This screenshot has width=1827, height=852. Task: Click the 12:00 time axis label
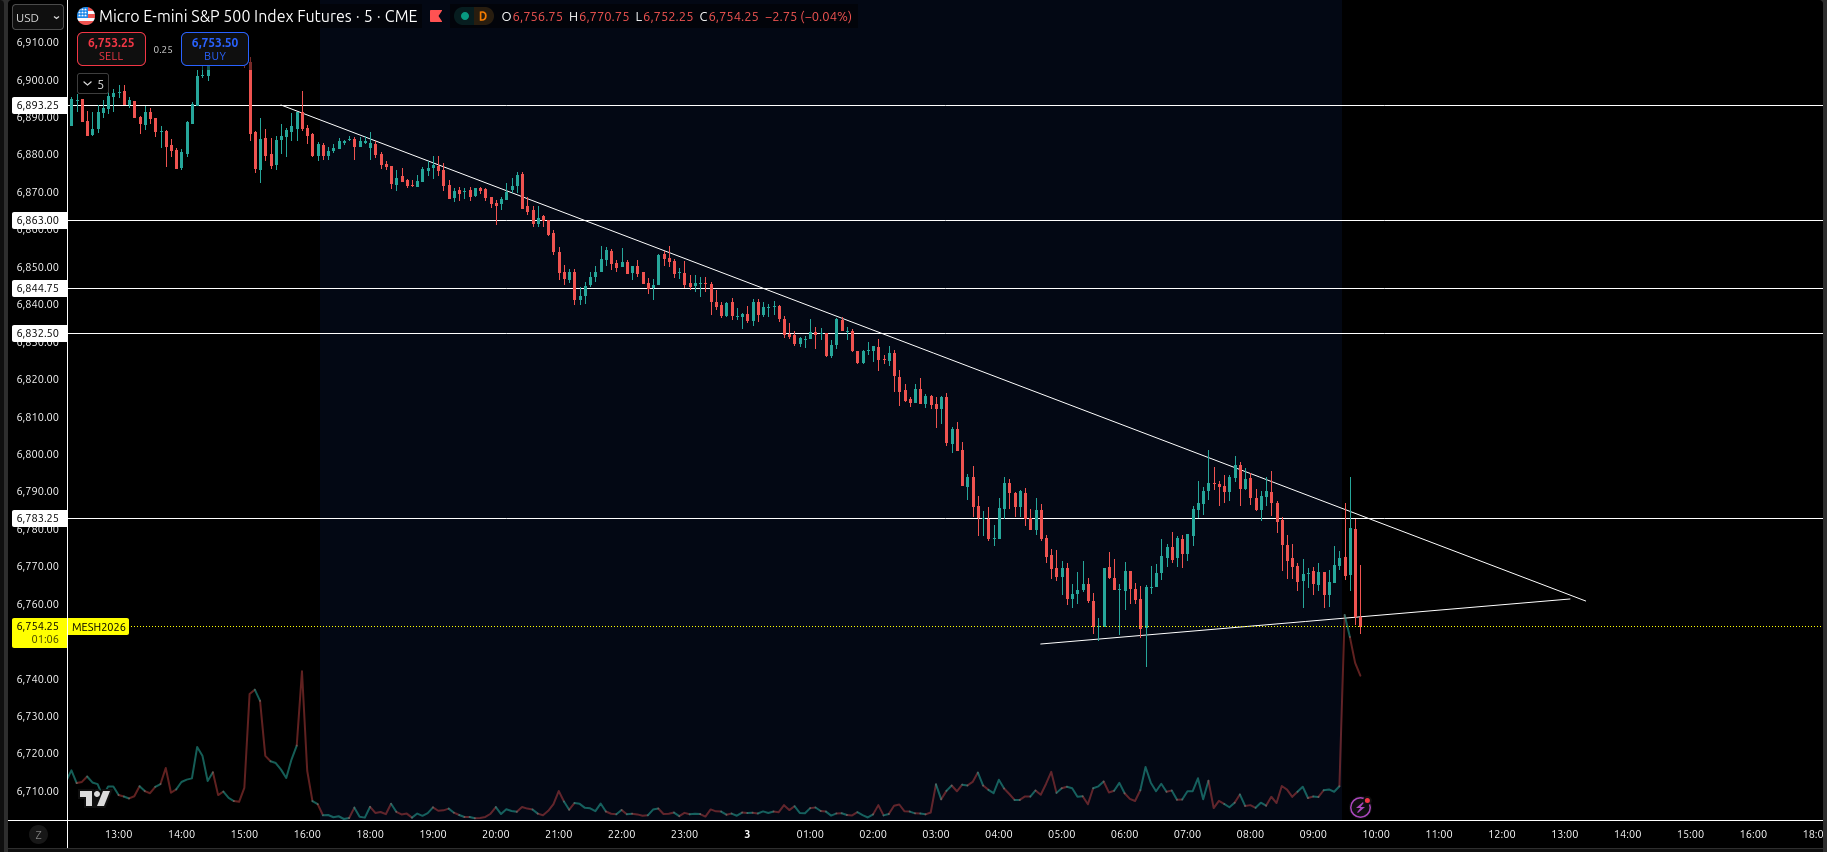pos(1502,834)
